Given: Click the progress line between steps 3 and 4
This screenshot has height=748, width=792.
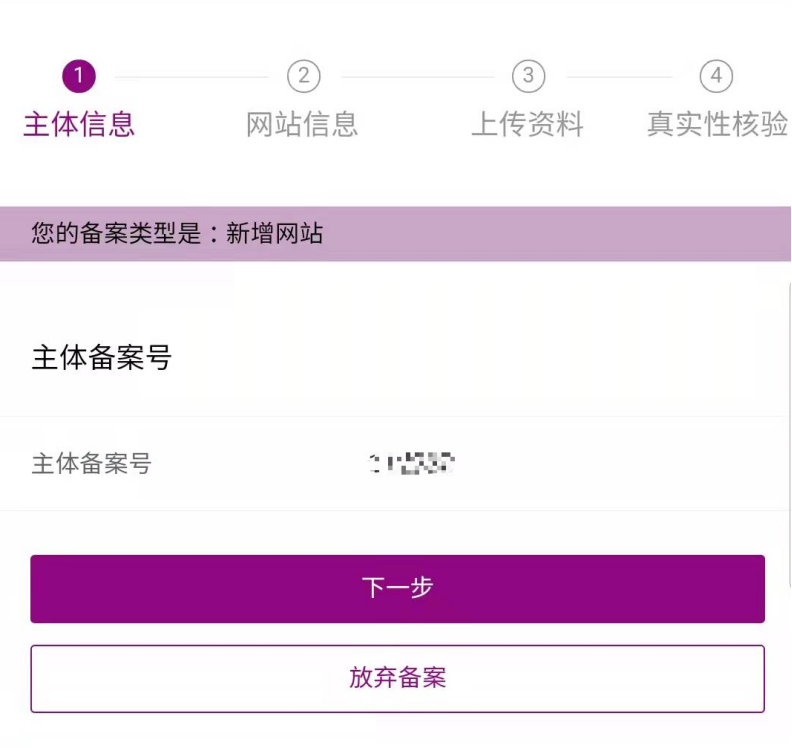Looking at the screenshot, I should (x=620, y=77).
